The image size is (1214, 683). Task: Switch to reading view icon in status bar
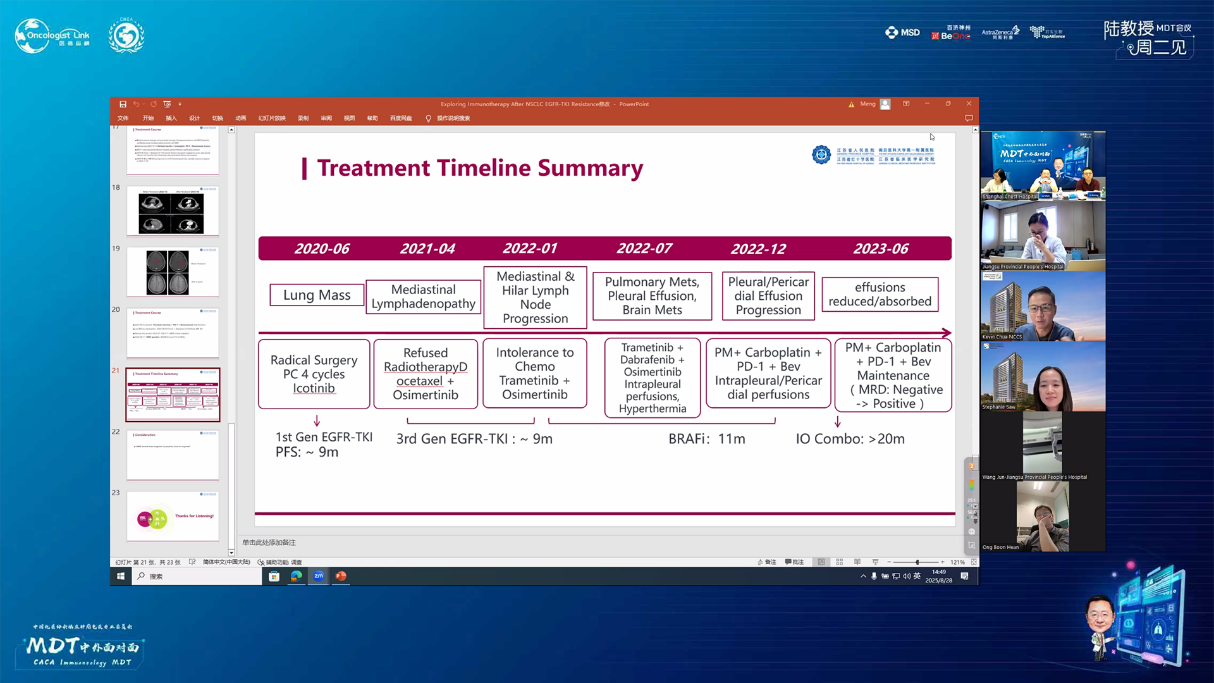[x=857, y=562]
